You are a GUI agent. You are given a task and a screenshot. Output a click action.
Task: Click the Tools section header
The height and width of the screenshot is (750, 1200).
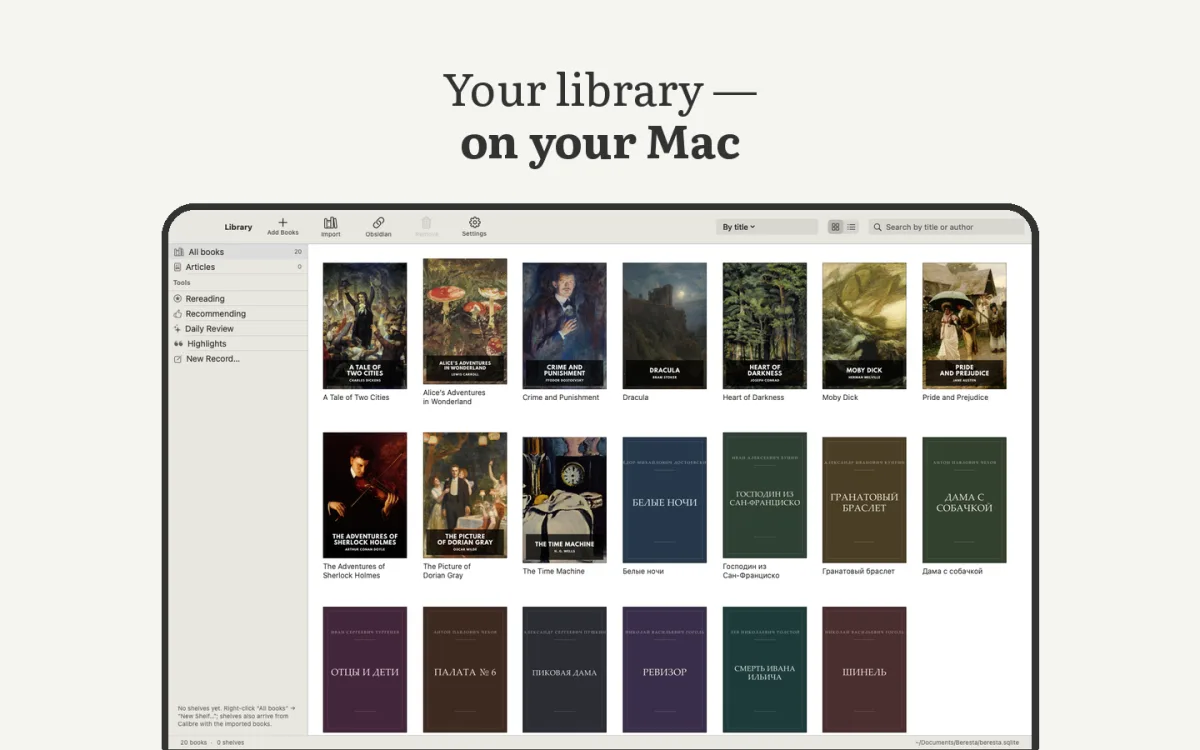(182, 283)
